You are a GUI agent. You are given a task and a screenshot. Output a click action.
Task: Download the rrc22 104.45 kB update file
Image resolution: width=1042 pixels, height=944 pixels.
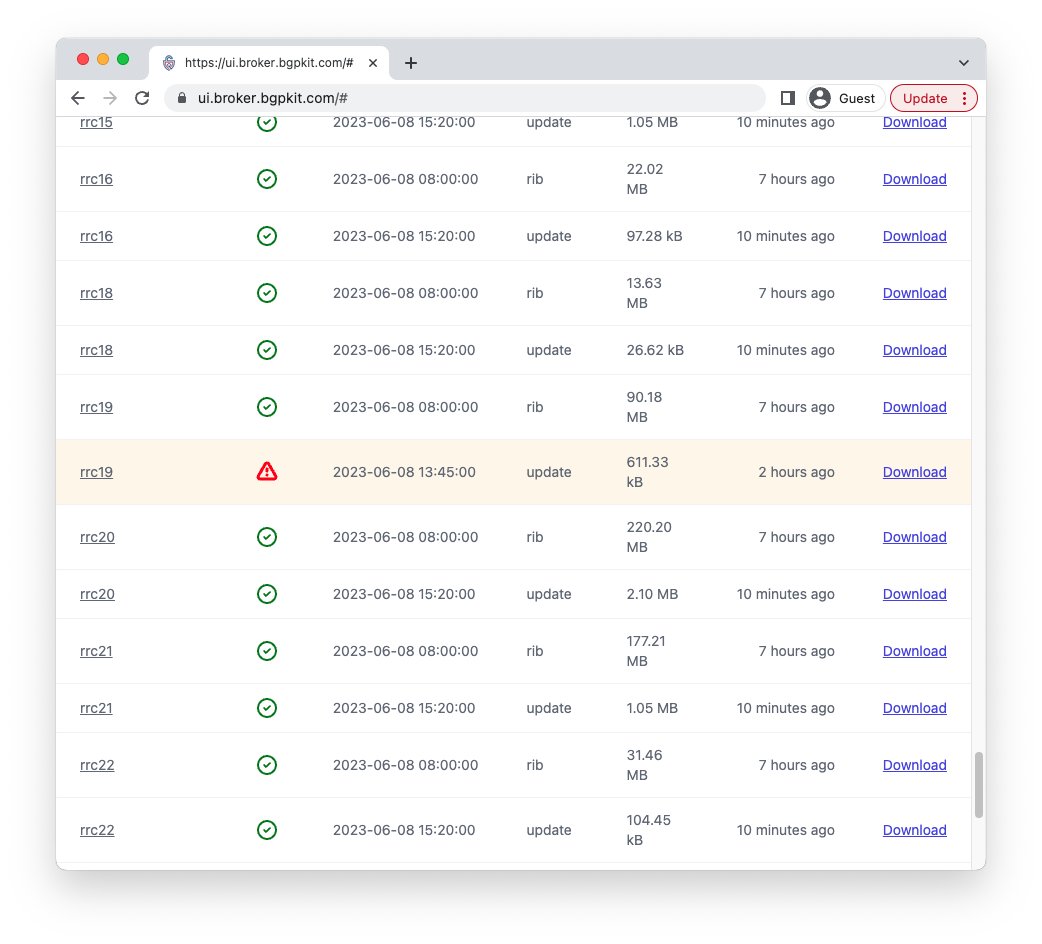[x=914, y=830]
